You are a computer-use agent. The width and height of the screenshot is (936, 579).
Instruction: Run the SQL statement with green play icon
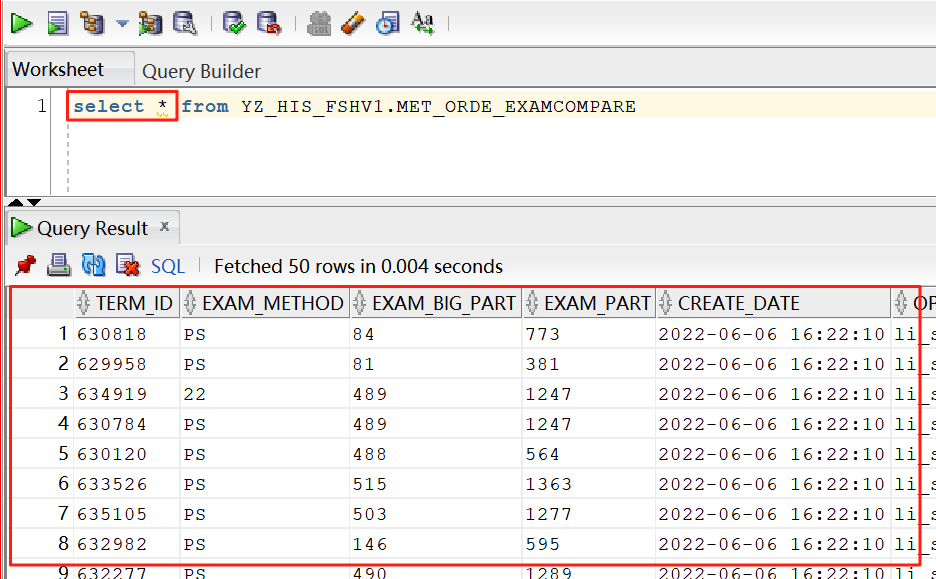(x=21, y=22)
